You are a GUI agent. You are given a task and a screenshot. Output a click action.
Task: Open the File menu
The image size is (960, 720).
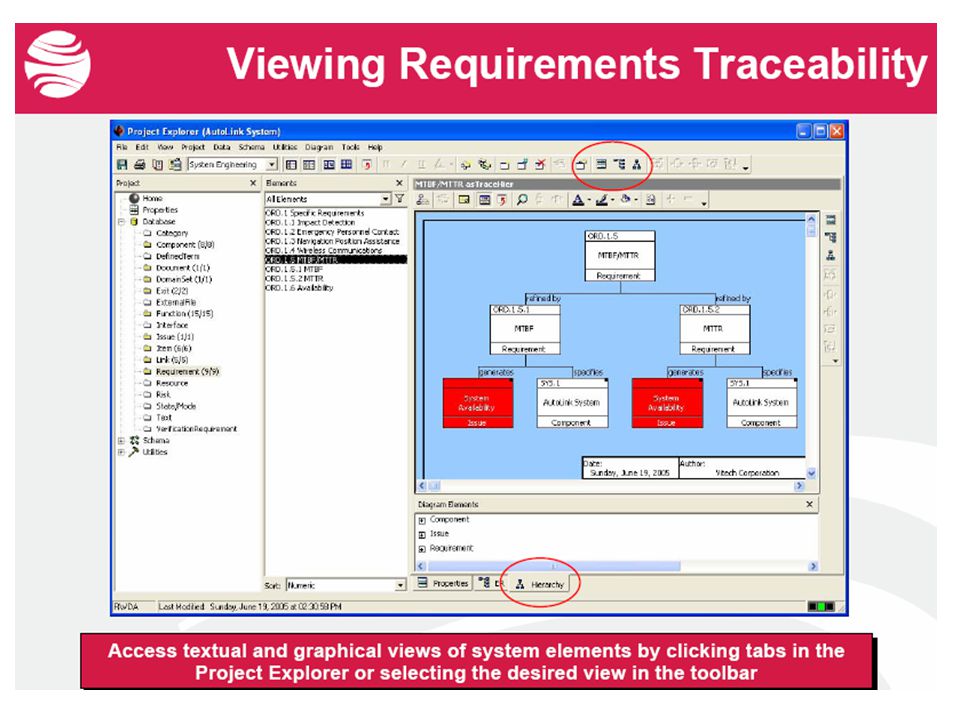coord(122,148)
